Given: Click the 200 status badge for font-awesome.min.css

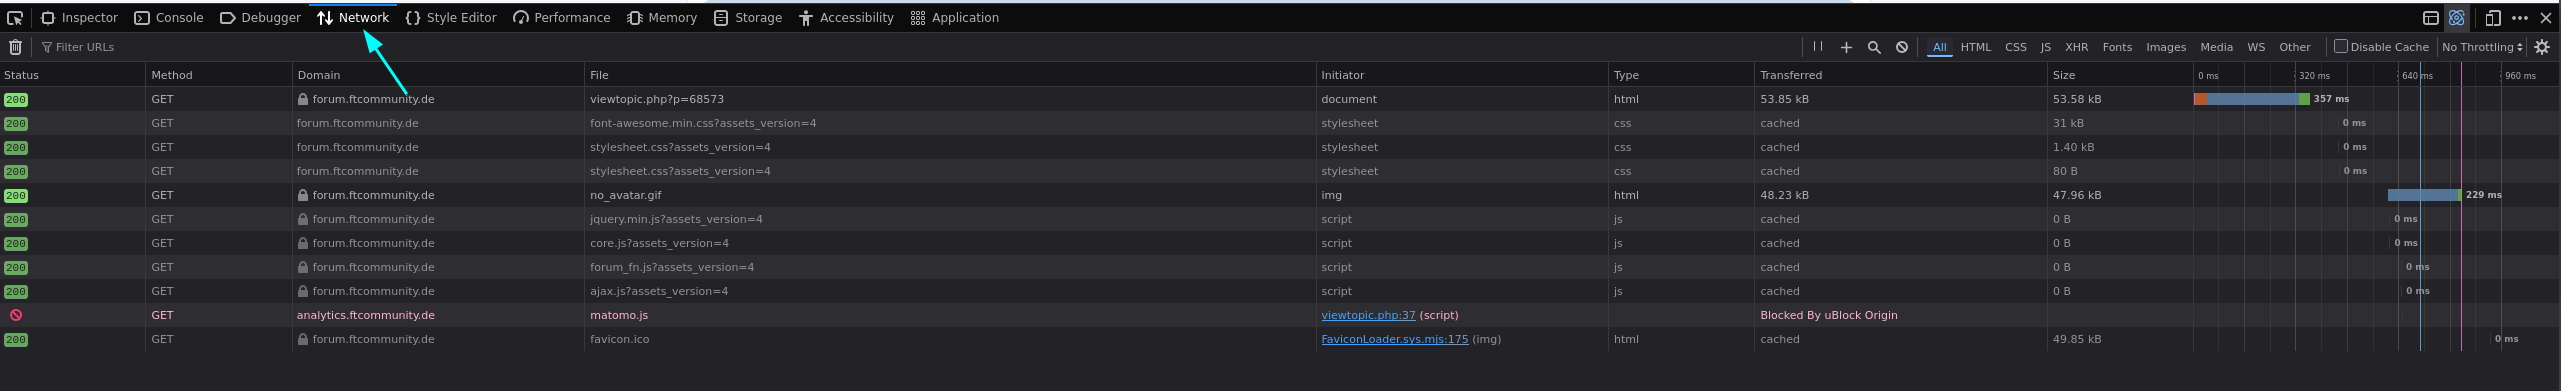Looking at the screenshot, I should click(x=16, y=124).
